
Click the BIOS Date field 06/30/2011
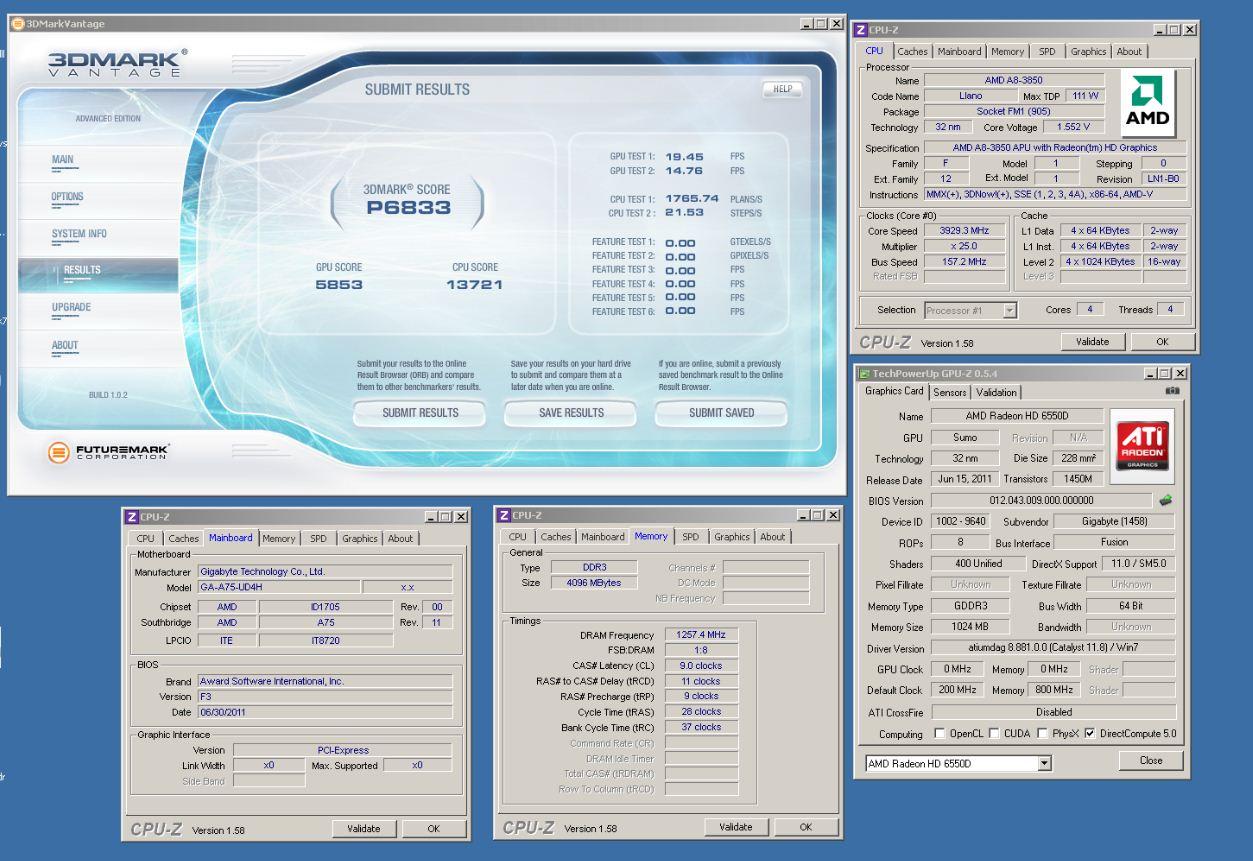(x=323, y=712)
